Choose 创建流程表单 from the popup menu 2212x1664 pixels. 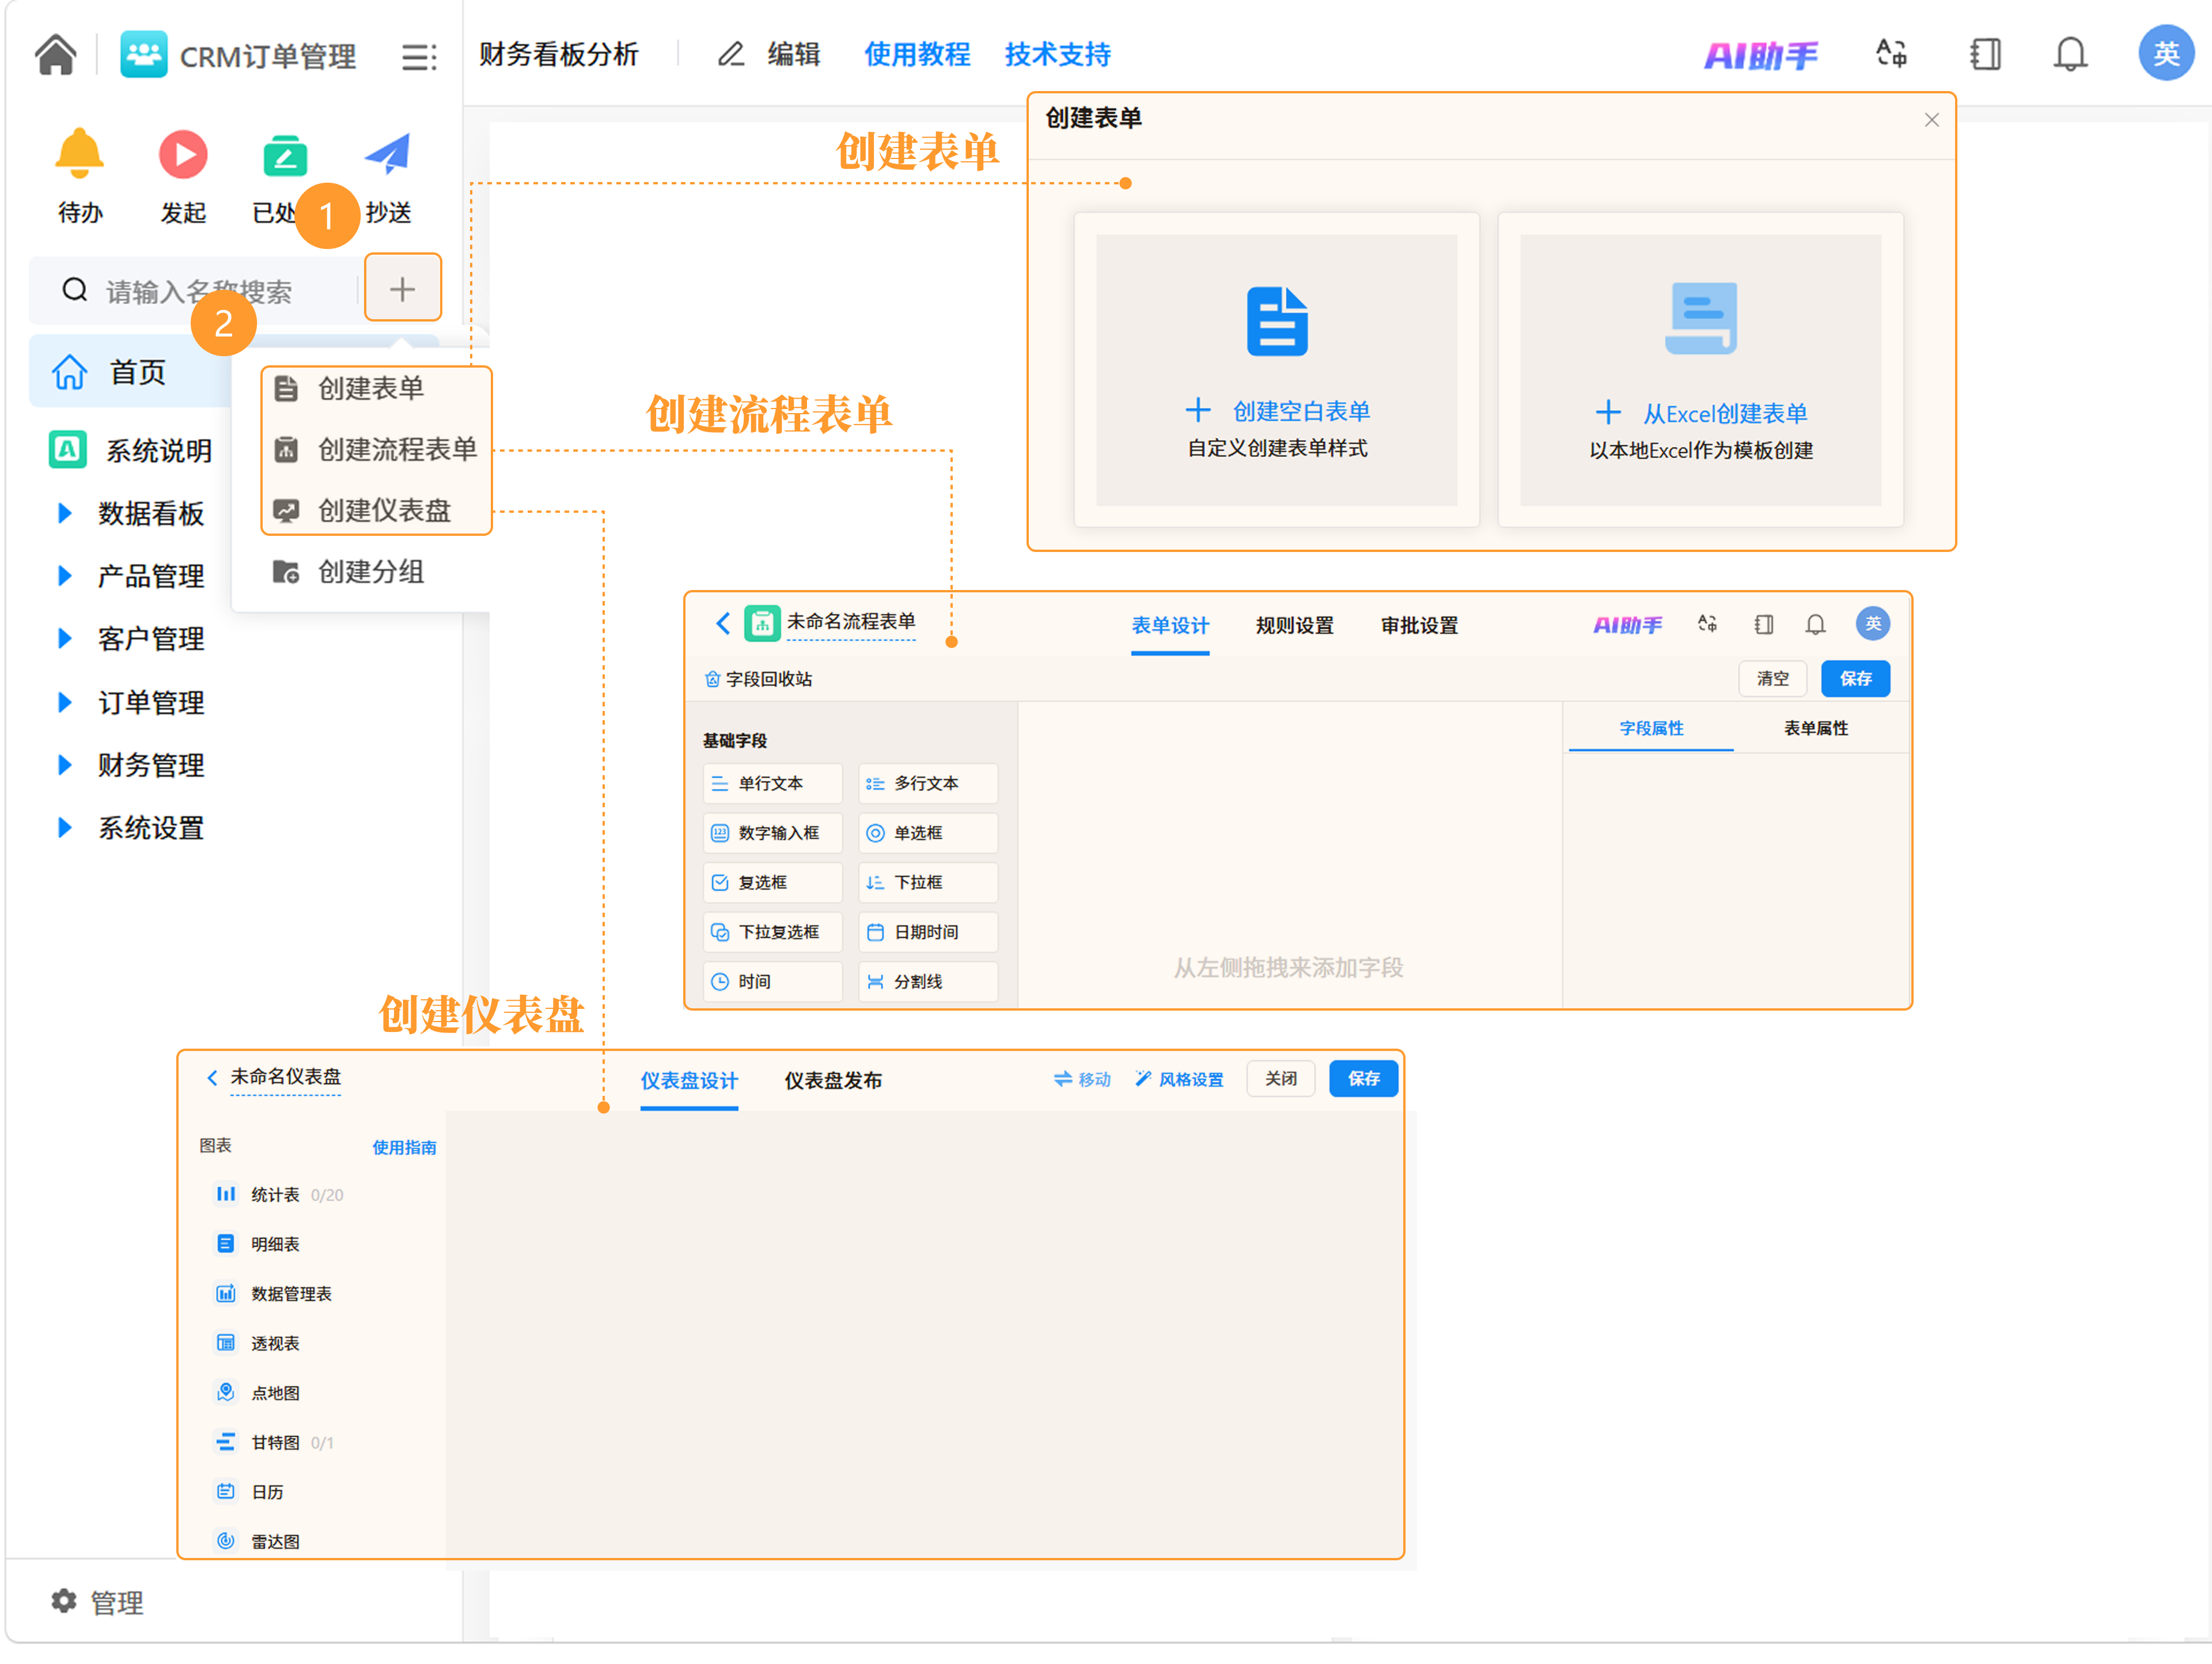pos(376,450)
